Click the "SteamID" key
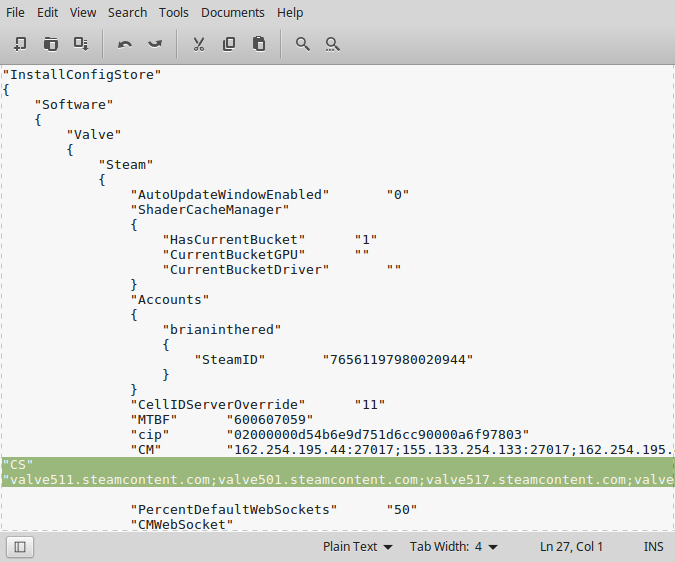The width and height of the screenshot is (675, 562). click(230, 360)
